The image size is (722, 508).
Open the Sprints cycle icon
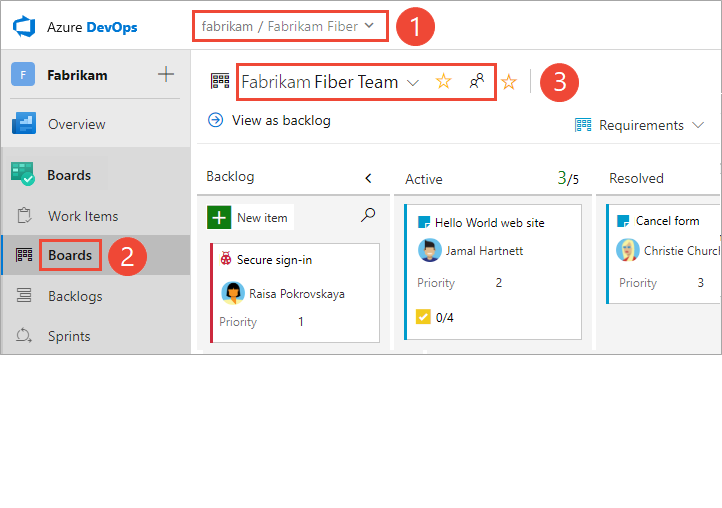pos(24,335)
